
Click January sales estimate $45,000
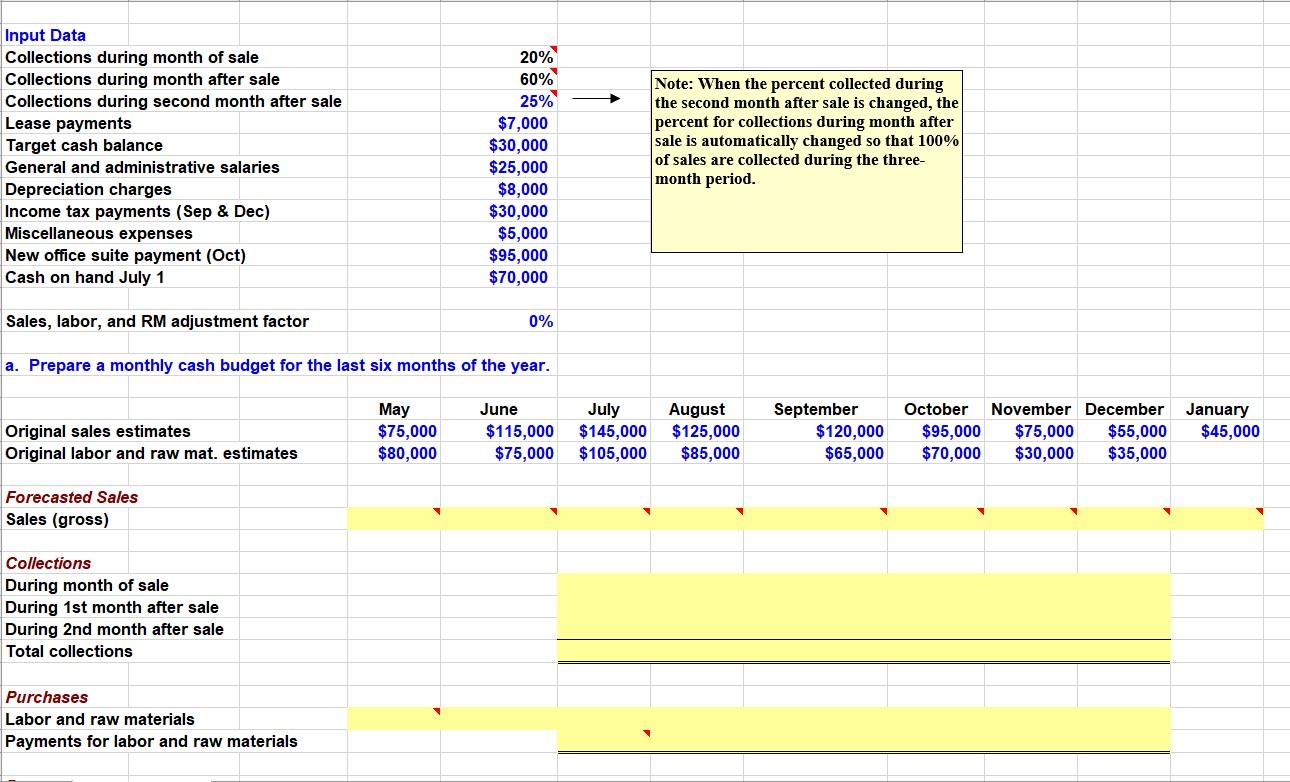[x=1230, y=431]
